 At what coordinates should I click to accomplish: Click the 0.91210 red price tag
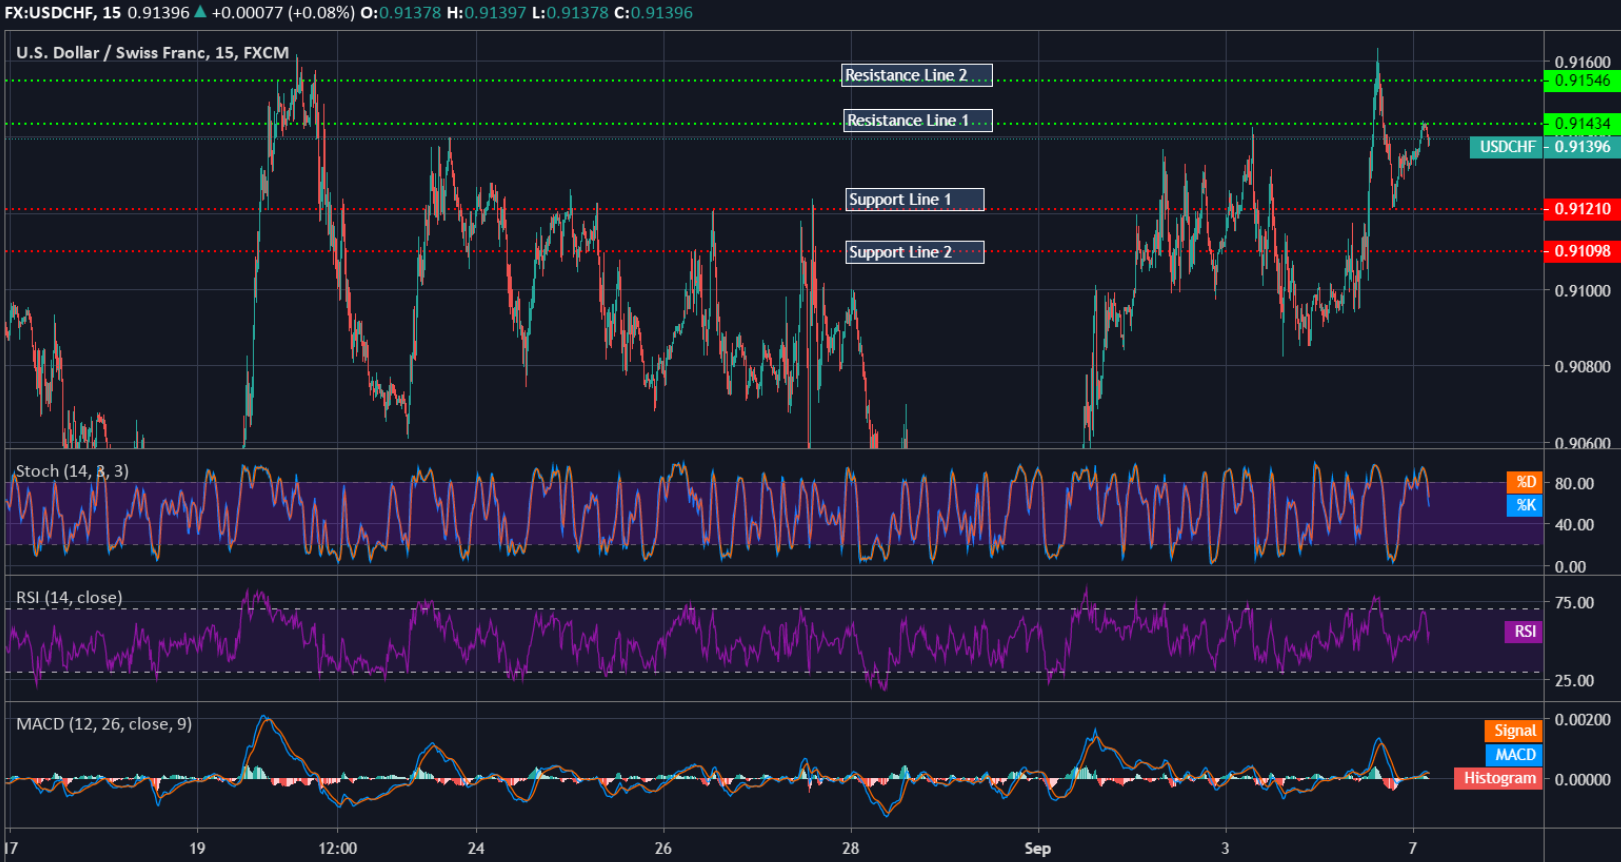[1582, 209]
